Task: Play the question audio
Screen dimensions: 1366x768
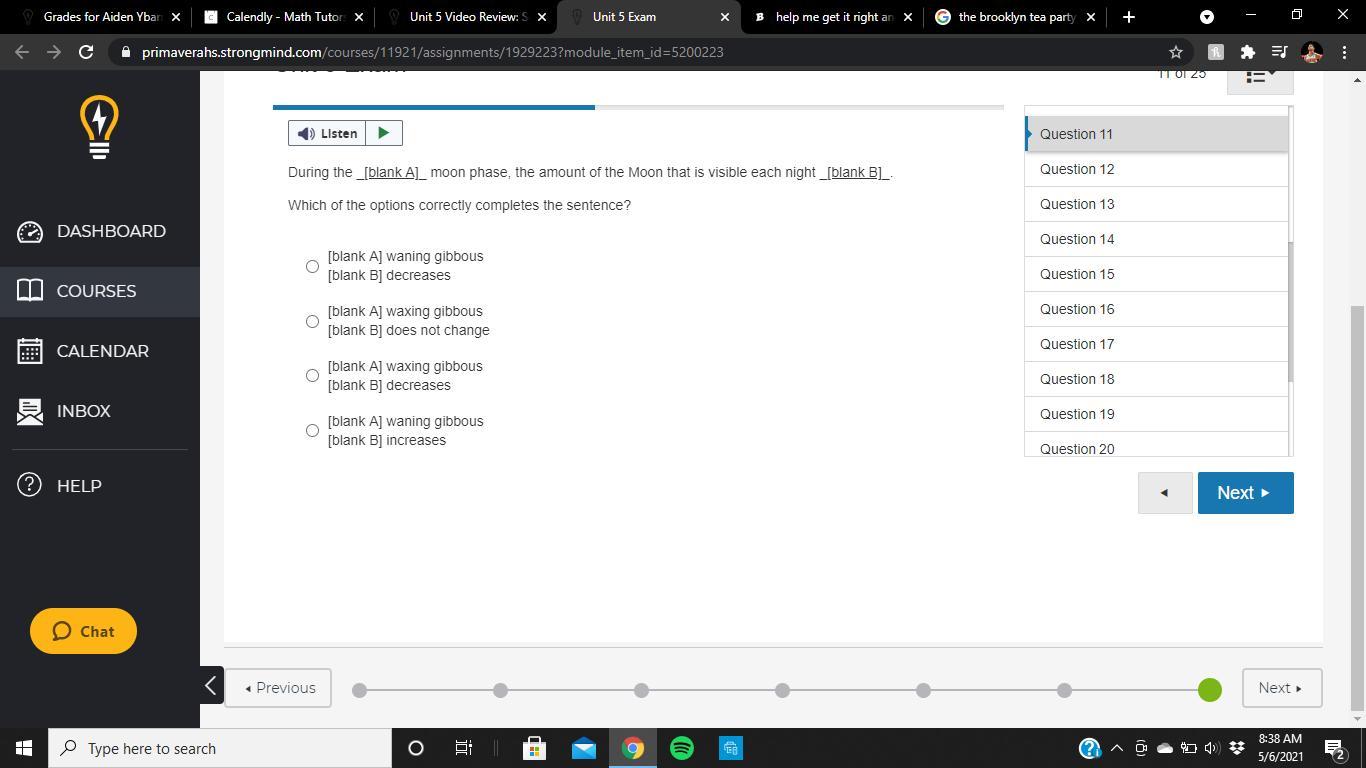Action: pyautogui.click(x=384, y=133)
